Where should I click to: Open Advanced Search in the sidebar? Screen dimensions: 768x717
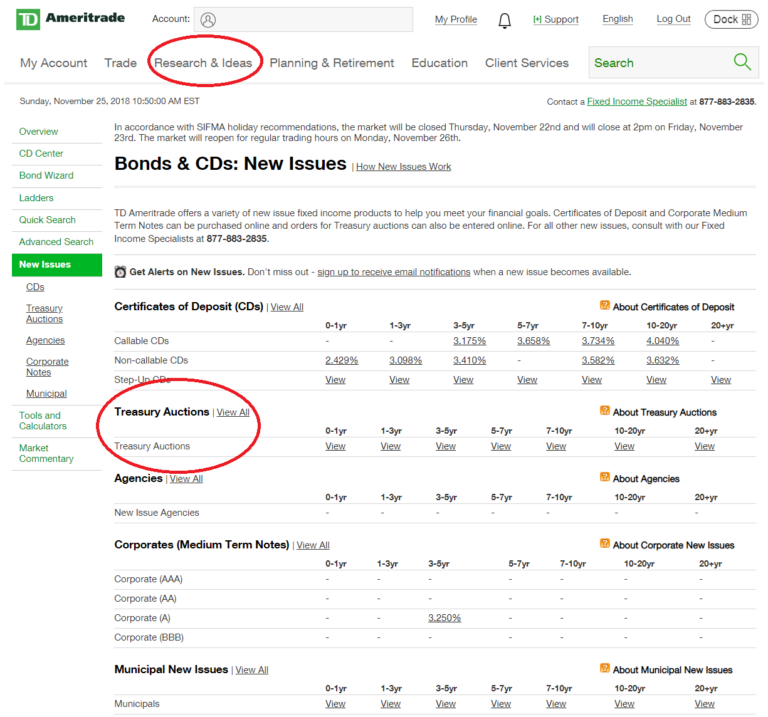pos(56,242)
